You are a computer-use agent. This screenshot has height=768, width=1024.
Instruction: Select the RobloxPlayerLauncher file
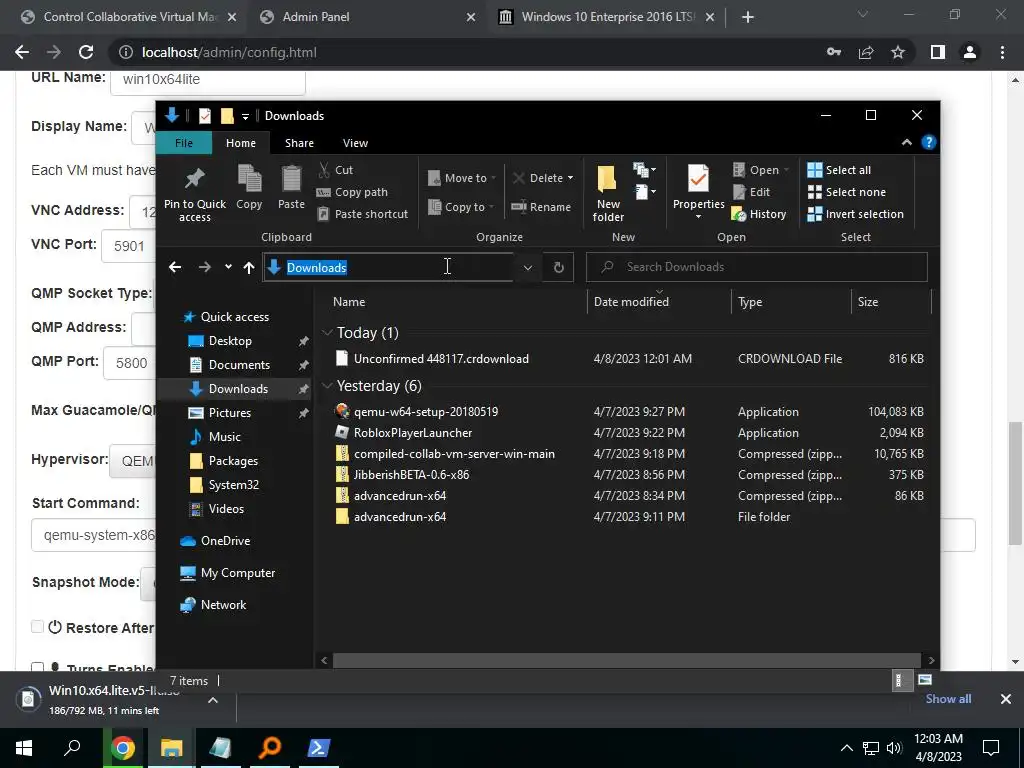[x=413, y=432]
